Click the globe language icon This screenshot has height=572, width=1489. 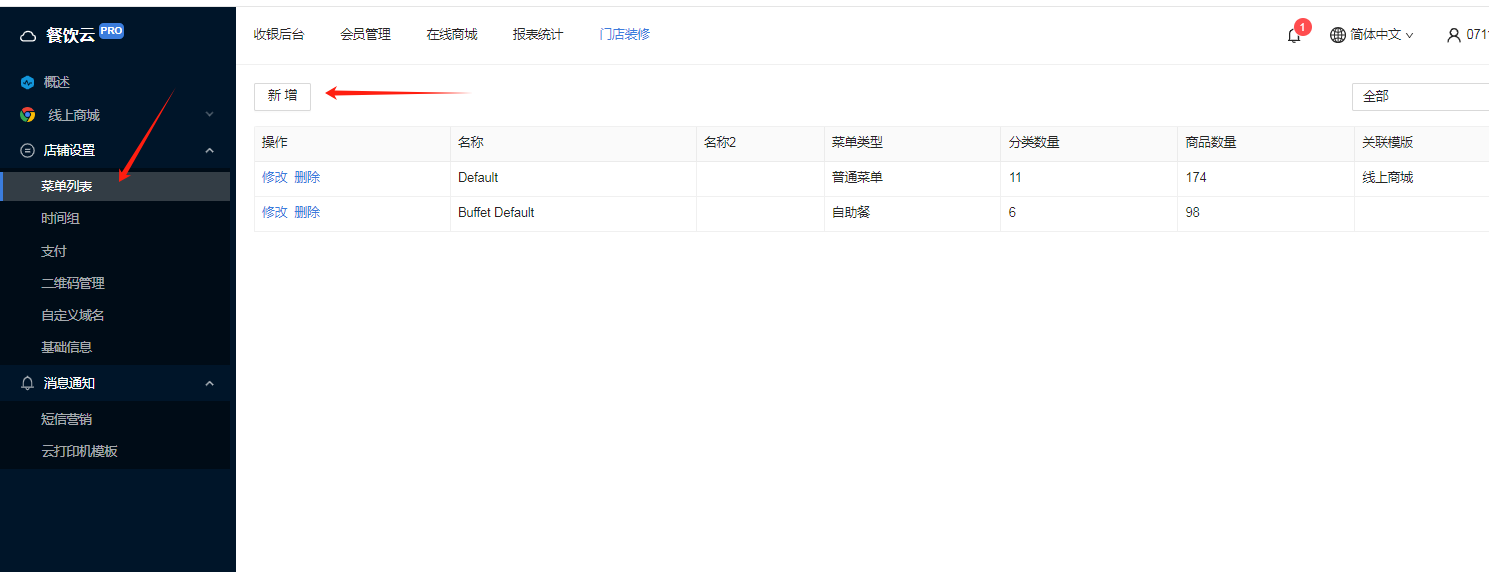(x=1338, y=35)
